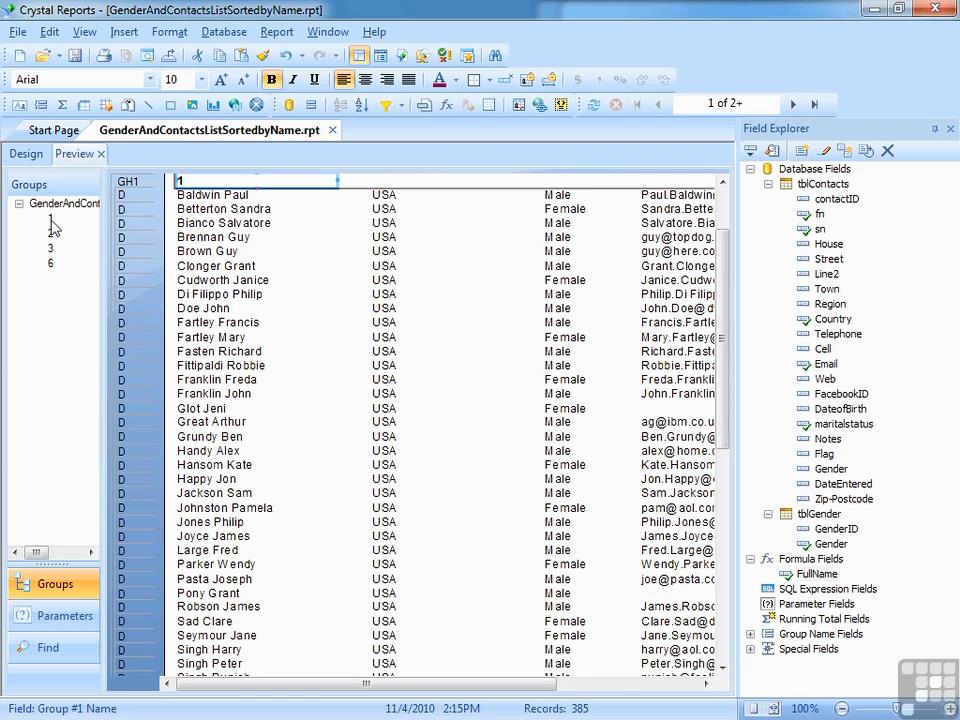Collapse the tblGender table node

click(768, 514)
